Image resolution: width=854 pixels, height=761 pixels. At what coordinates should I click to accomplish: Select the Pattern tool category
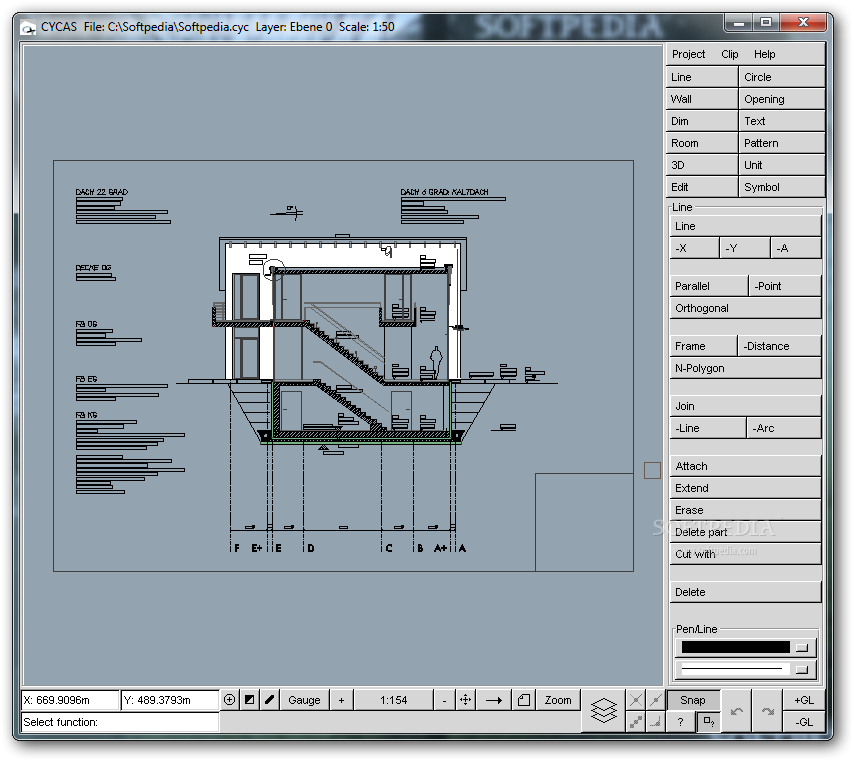coord(782,143)
